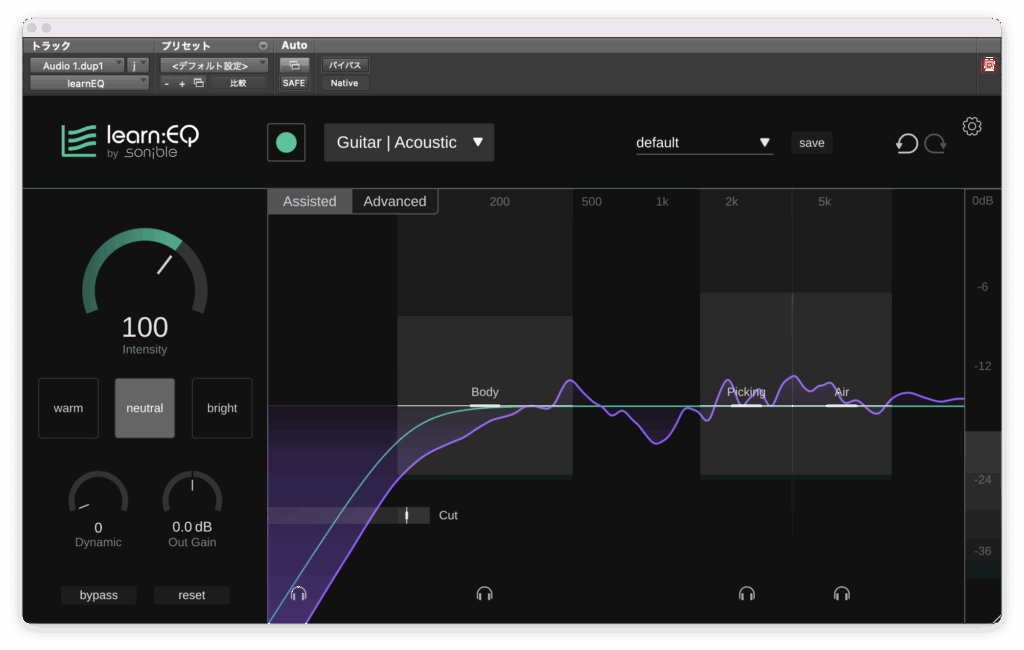Toggle the 比較 compare button

pyautogui.click(x=238, y=83)
